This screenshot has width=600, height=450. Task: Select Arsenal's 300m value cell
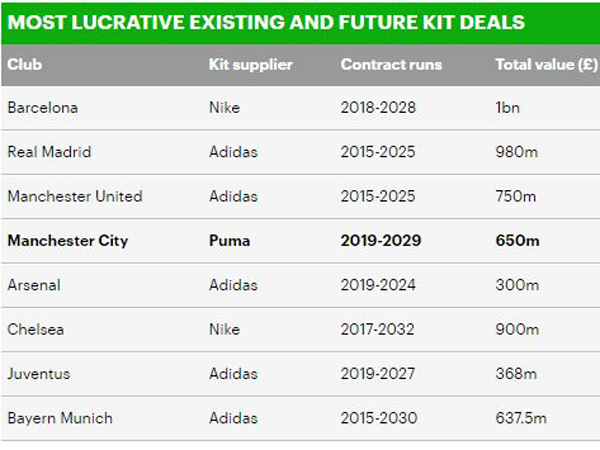pyautogui.click(x=515, y=285)
